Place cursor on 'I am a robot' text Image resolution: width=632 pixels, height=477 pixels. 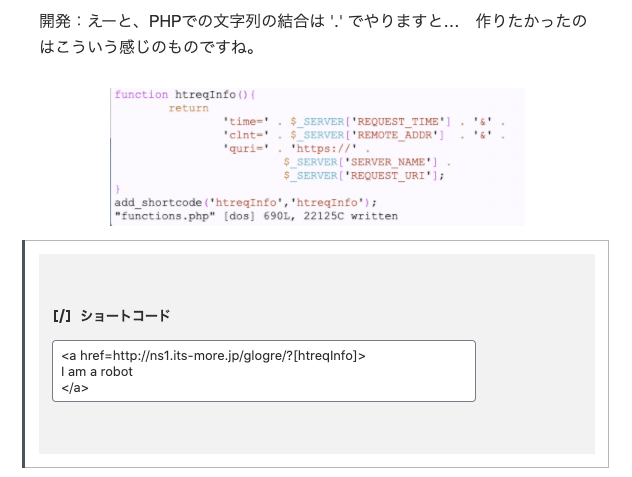point(97,371)
